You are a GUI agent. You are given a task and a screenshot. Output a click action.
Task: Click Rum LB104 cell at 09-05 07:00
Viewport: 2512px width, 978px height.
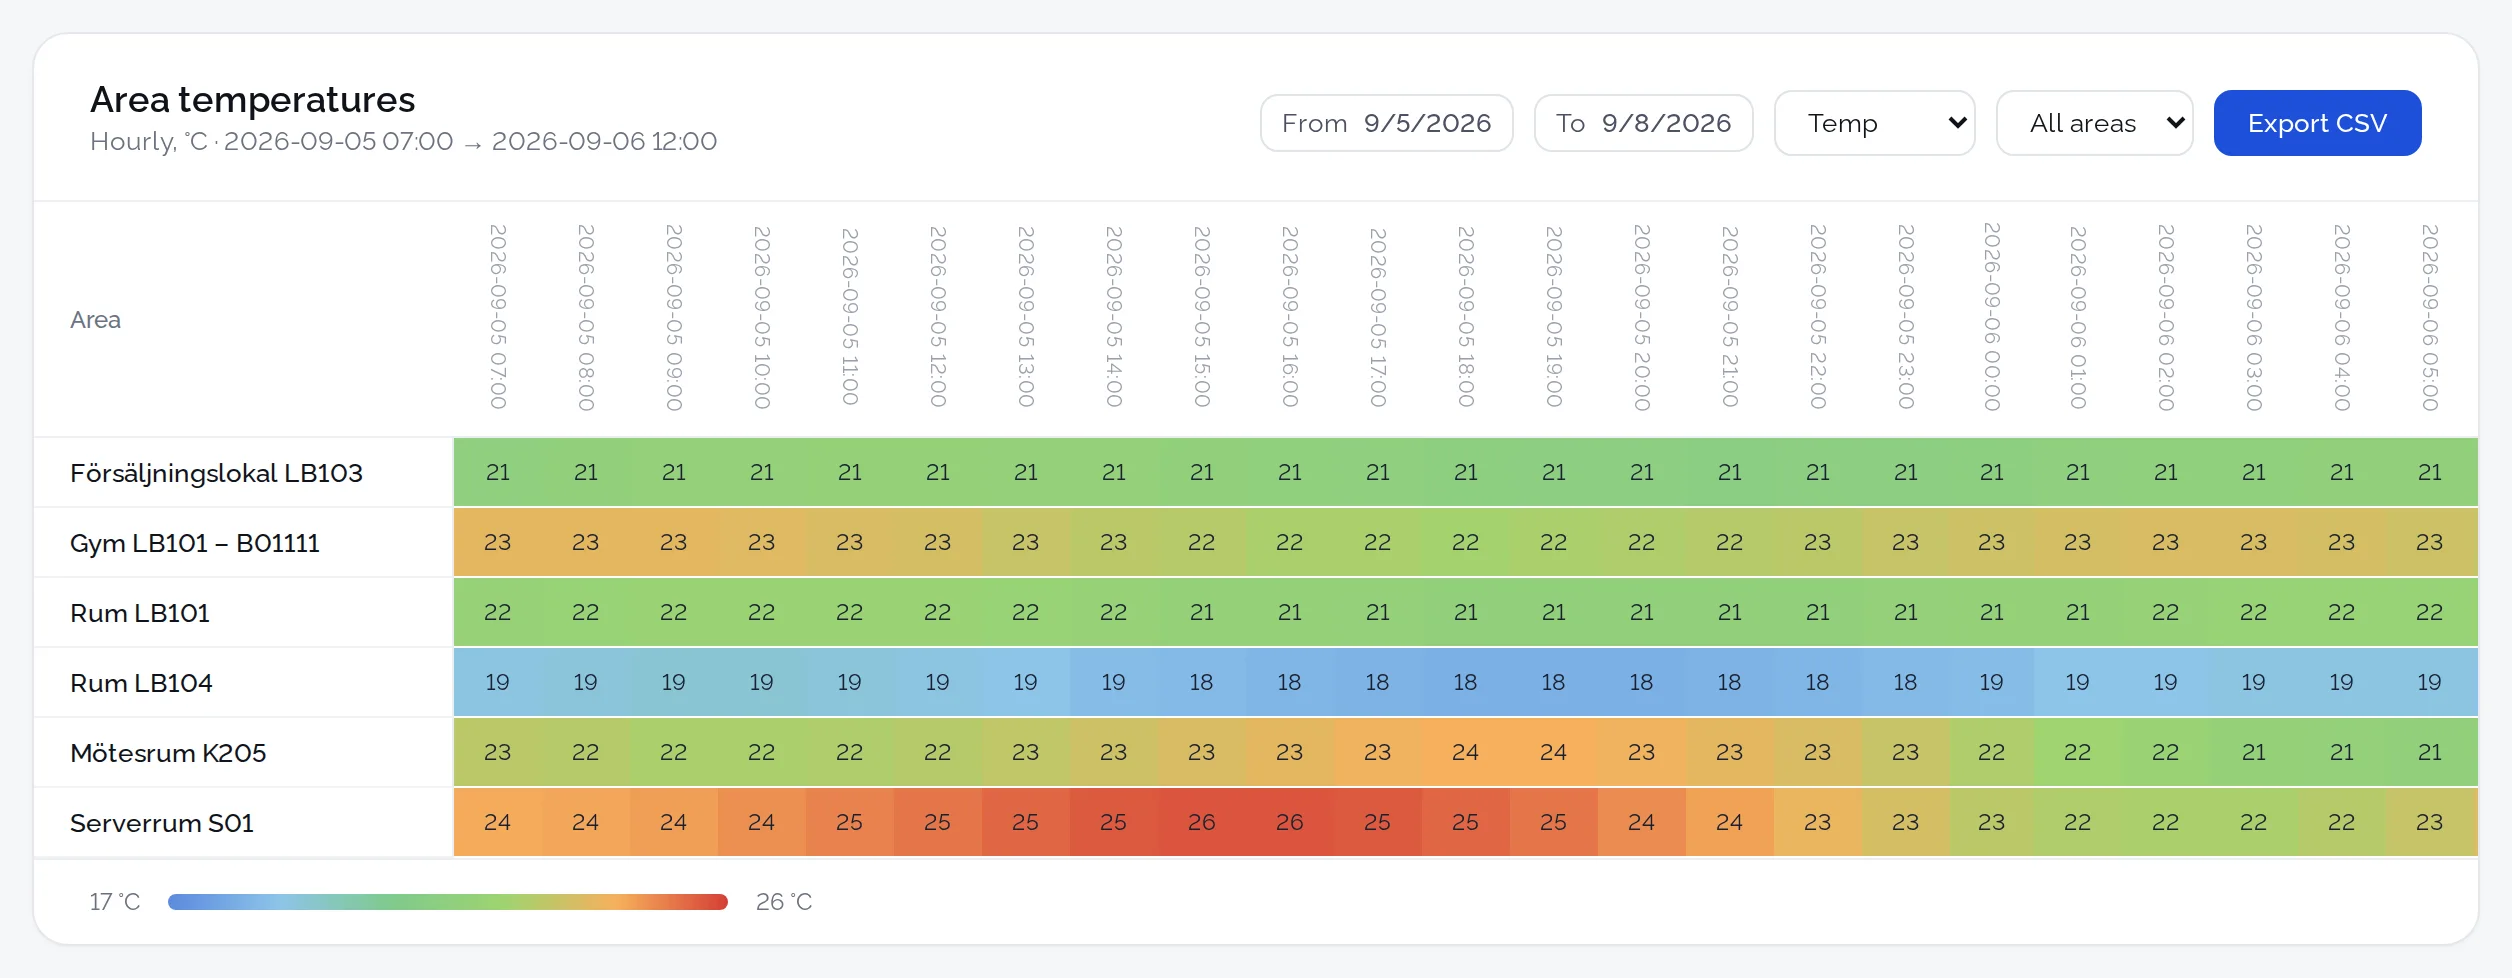coord(498,682)
